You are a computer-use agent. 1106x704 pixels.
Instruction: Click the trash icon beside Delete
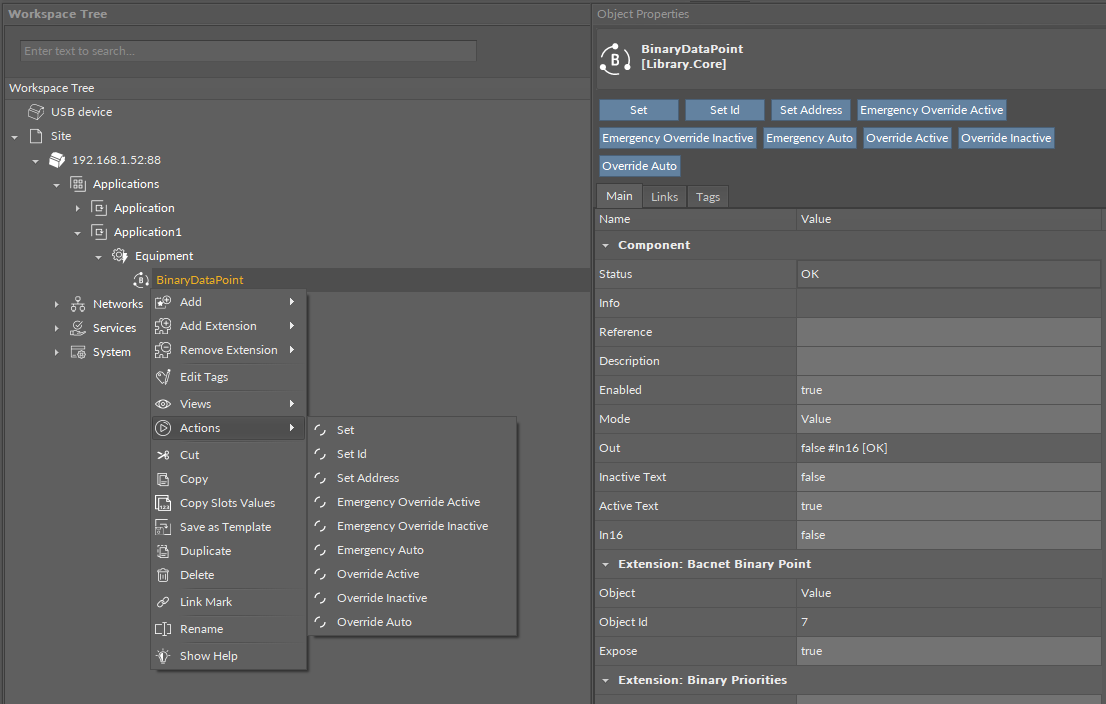164,575
